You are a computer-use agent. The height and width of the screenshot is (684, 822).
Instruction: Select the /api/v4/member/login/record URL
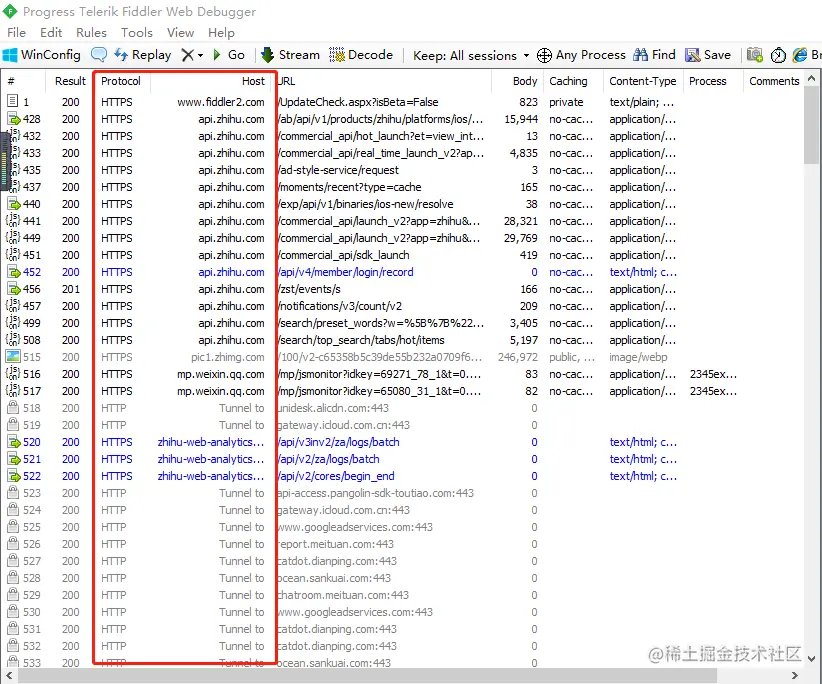[x=345, y=272]
